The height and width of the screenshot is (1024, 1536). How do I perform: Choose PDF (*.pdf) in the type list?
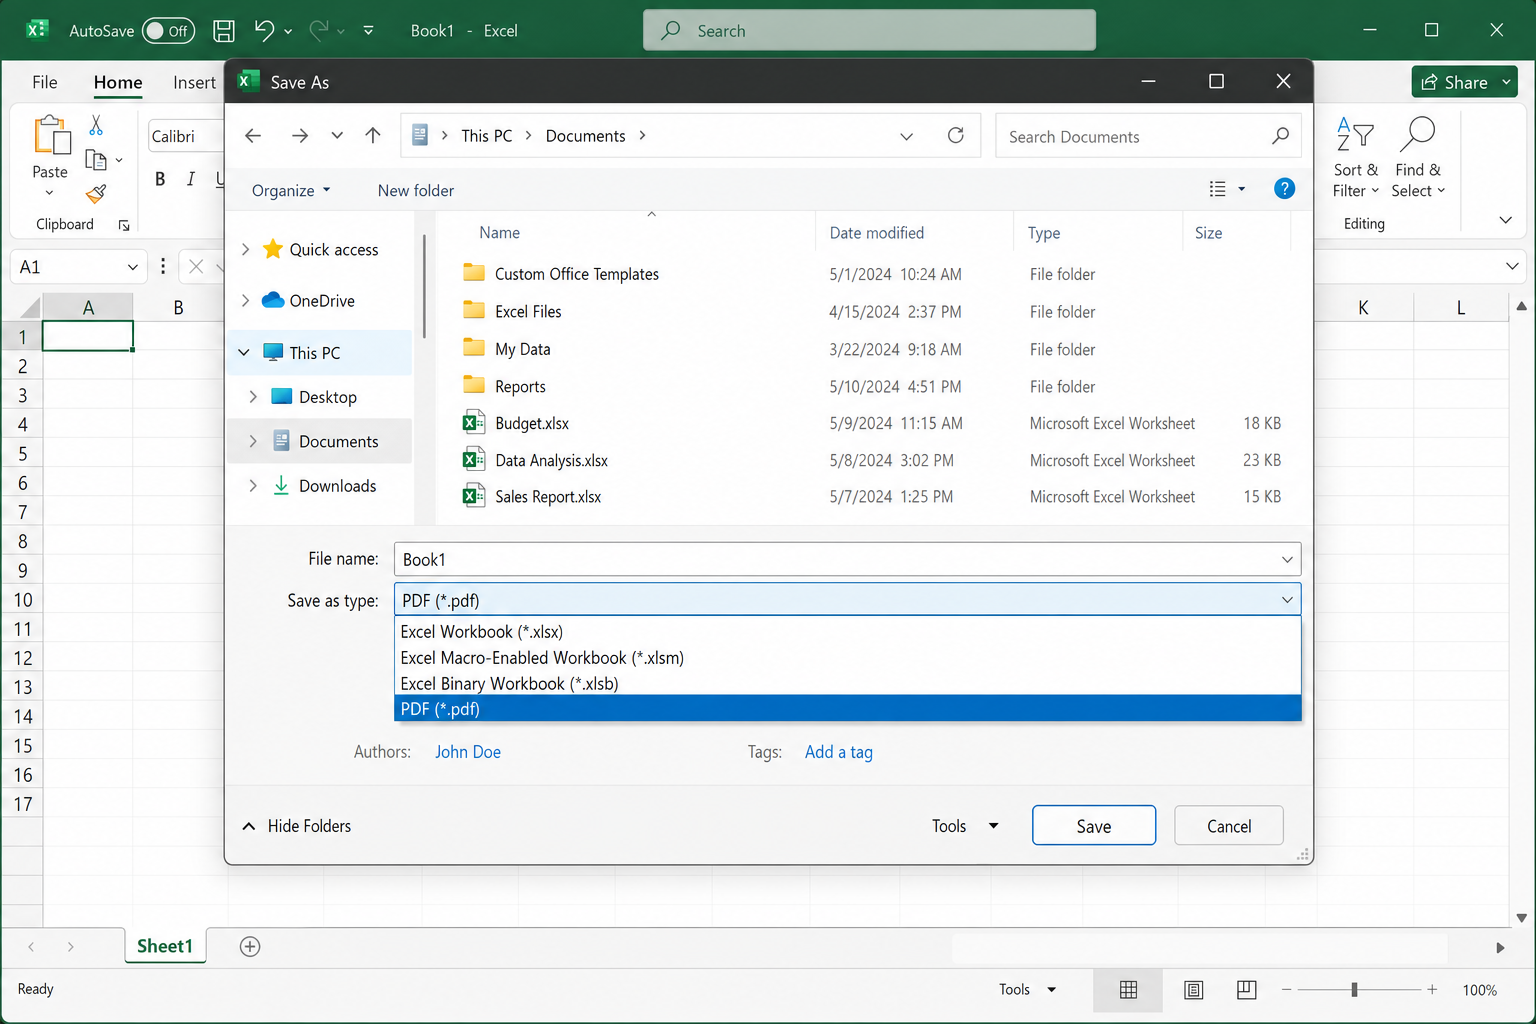(x=847, y=709)
